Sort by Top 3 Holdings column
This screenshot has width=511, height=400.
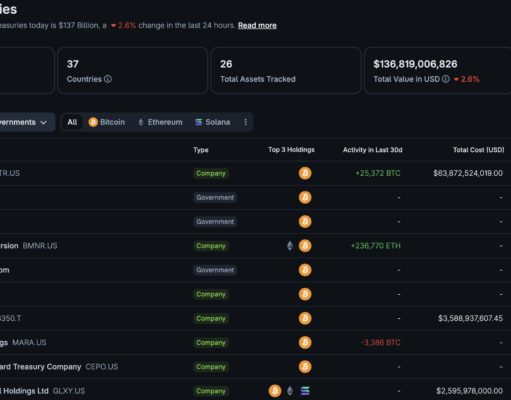click(x=291, y=150)
